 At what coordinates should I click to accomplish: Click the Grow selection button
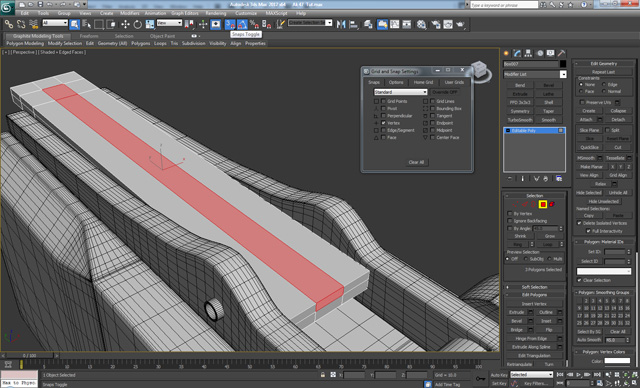click(x=549, y=236)
